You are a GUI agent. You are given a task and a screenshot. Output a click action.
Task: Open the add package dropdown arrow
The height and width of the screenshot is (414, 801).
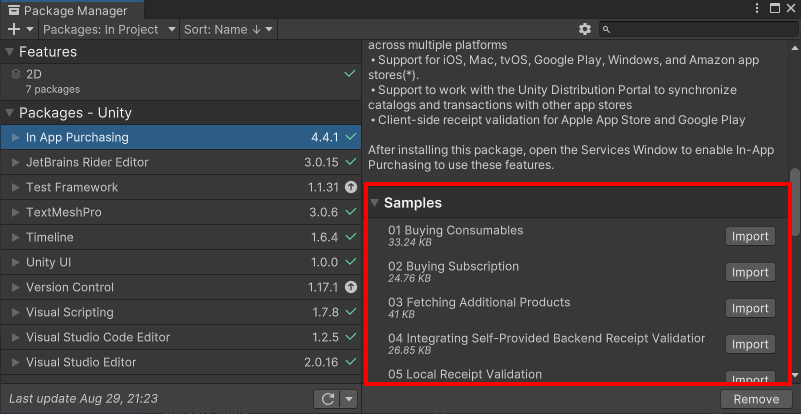(x=30, y=30)
